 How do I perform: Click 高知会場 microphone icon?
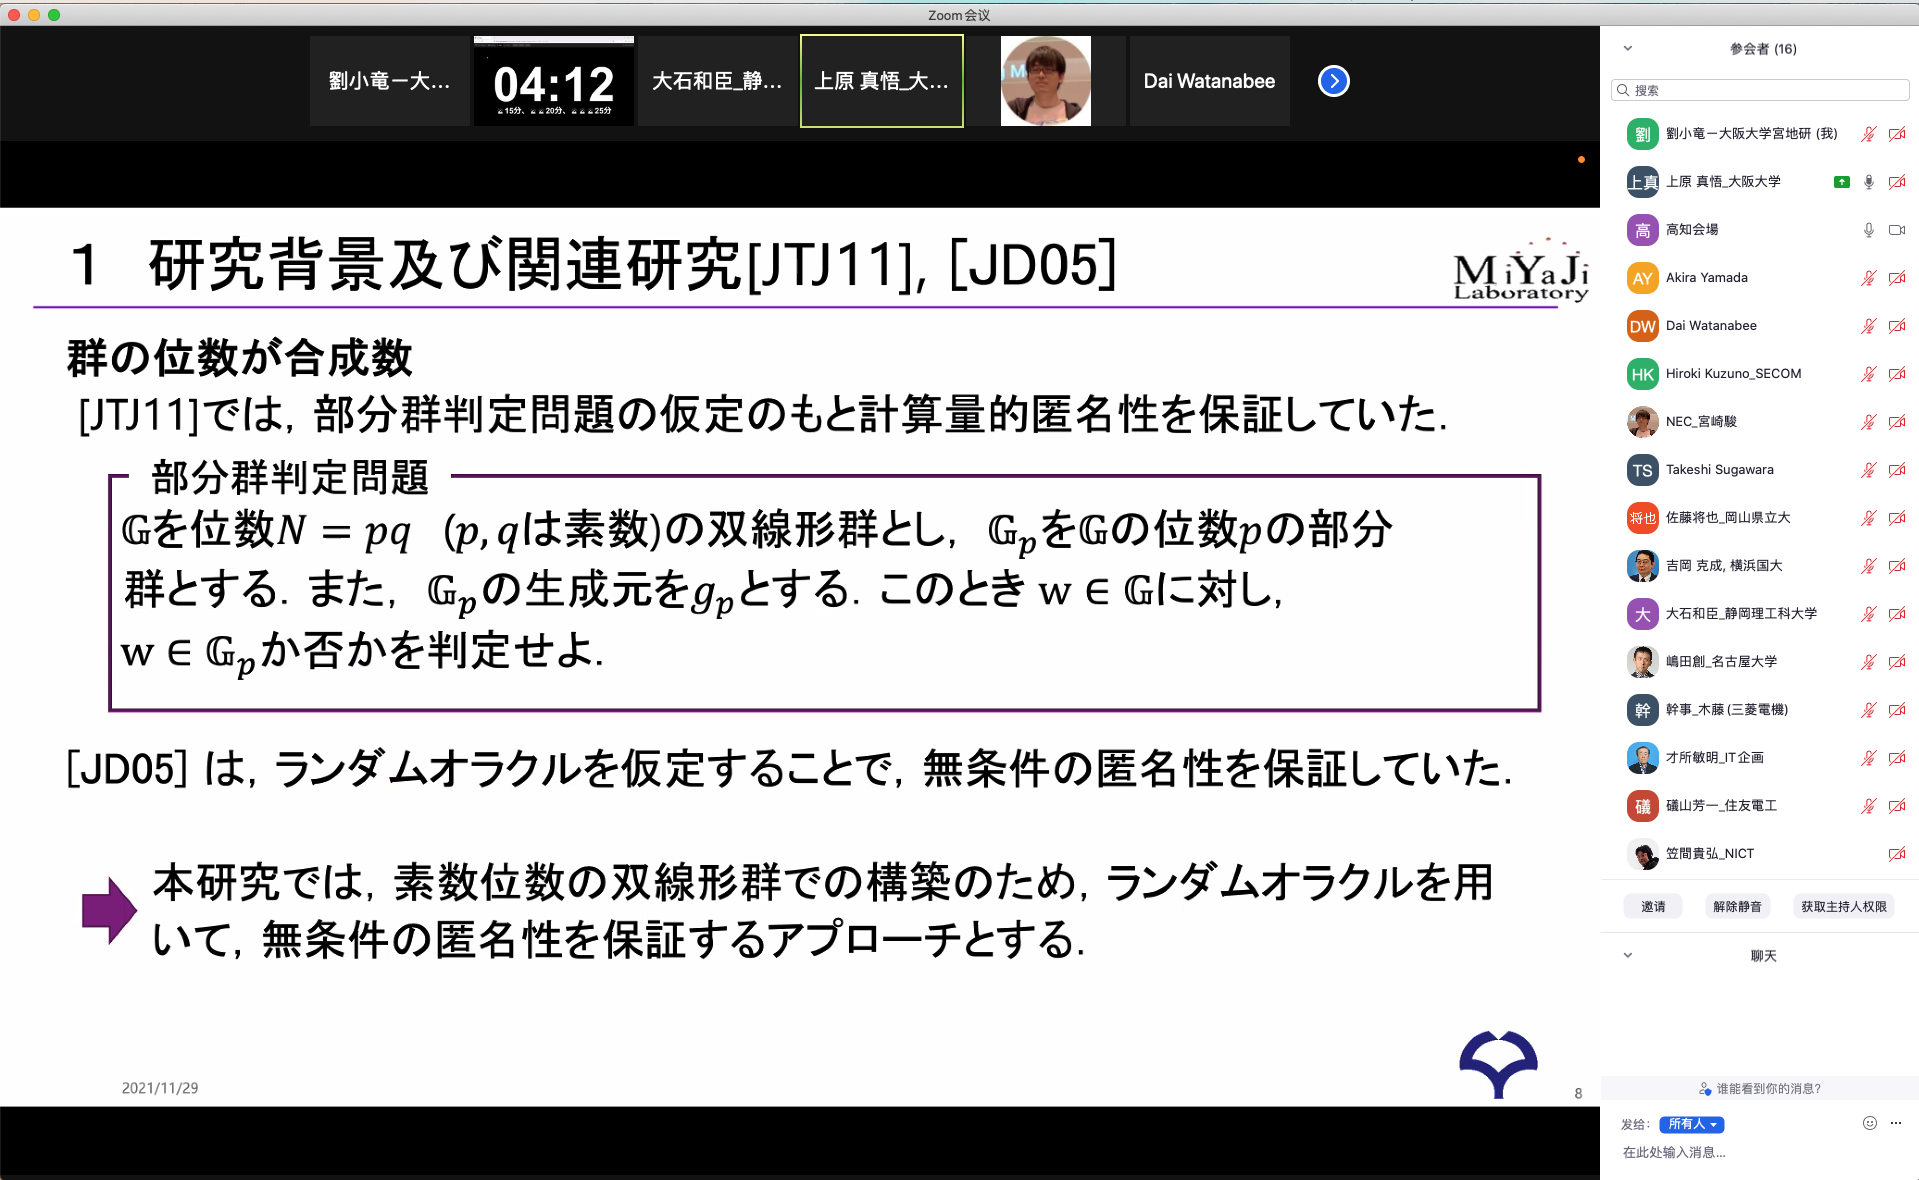click(x=1868, y=230)
